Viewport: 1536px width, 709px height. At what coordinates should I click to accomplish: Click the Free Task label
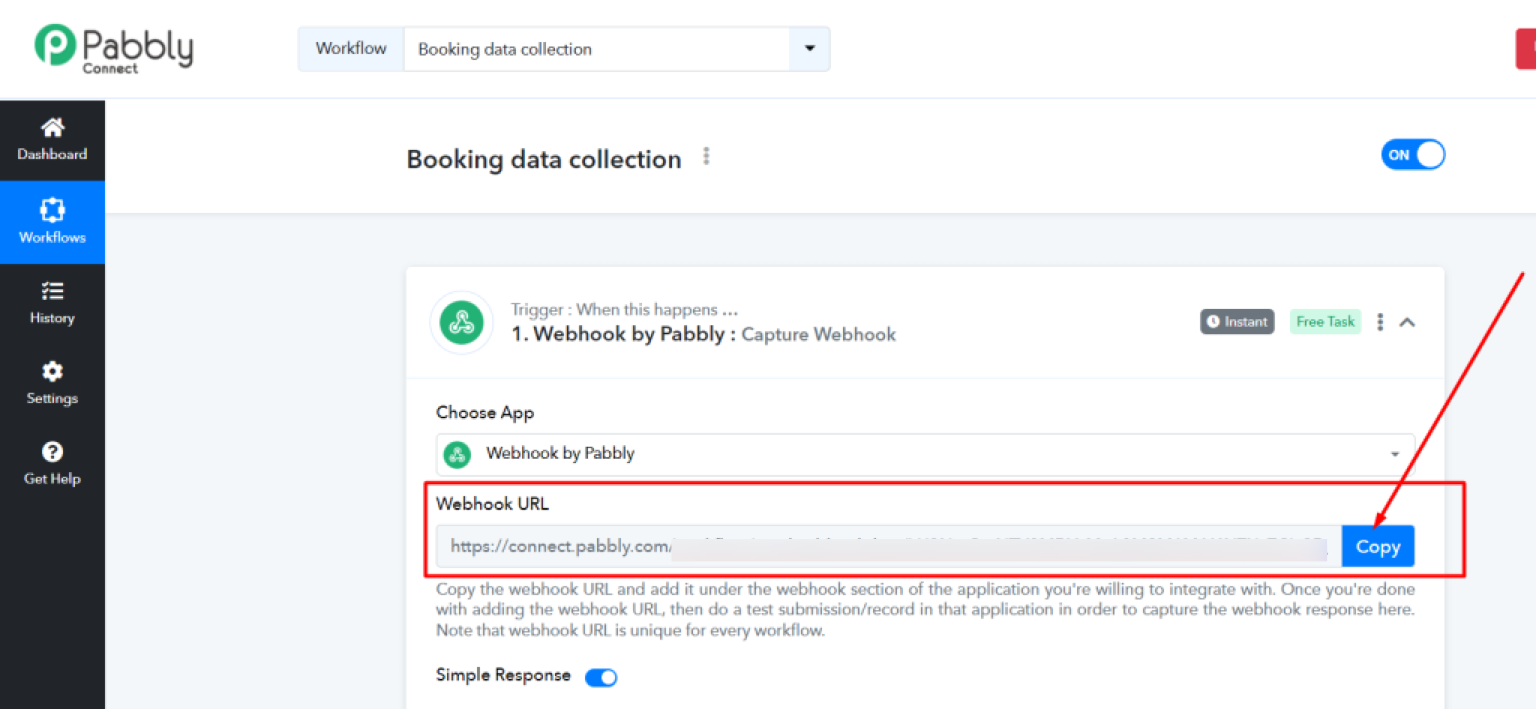pos(1325,321)
